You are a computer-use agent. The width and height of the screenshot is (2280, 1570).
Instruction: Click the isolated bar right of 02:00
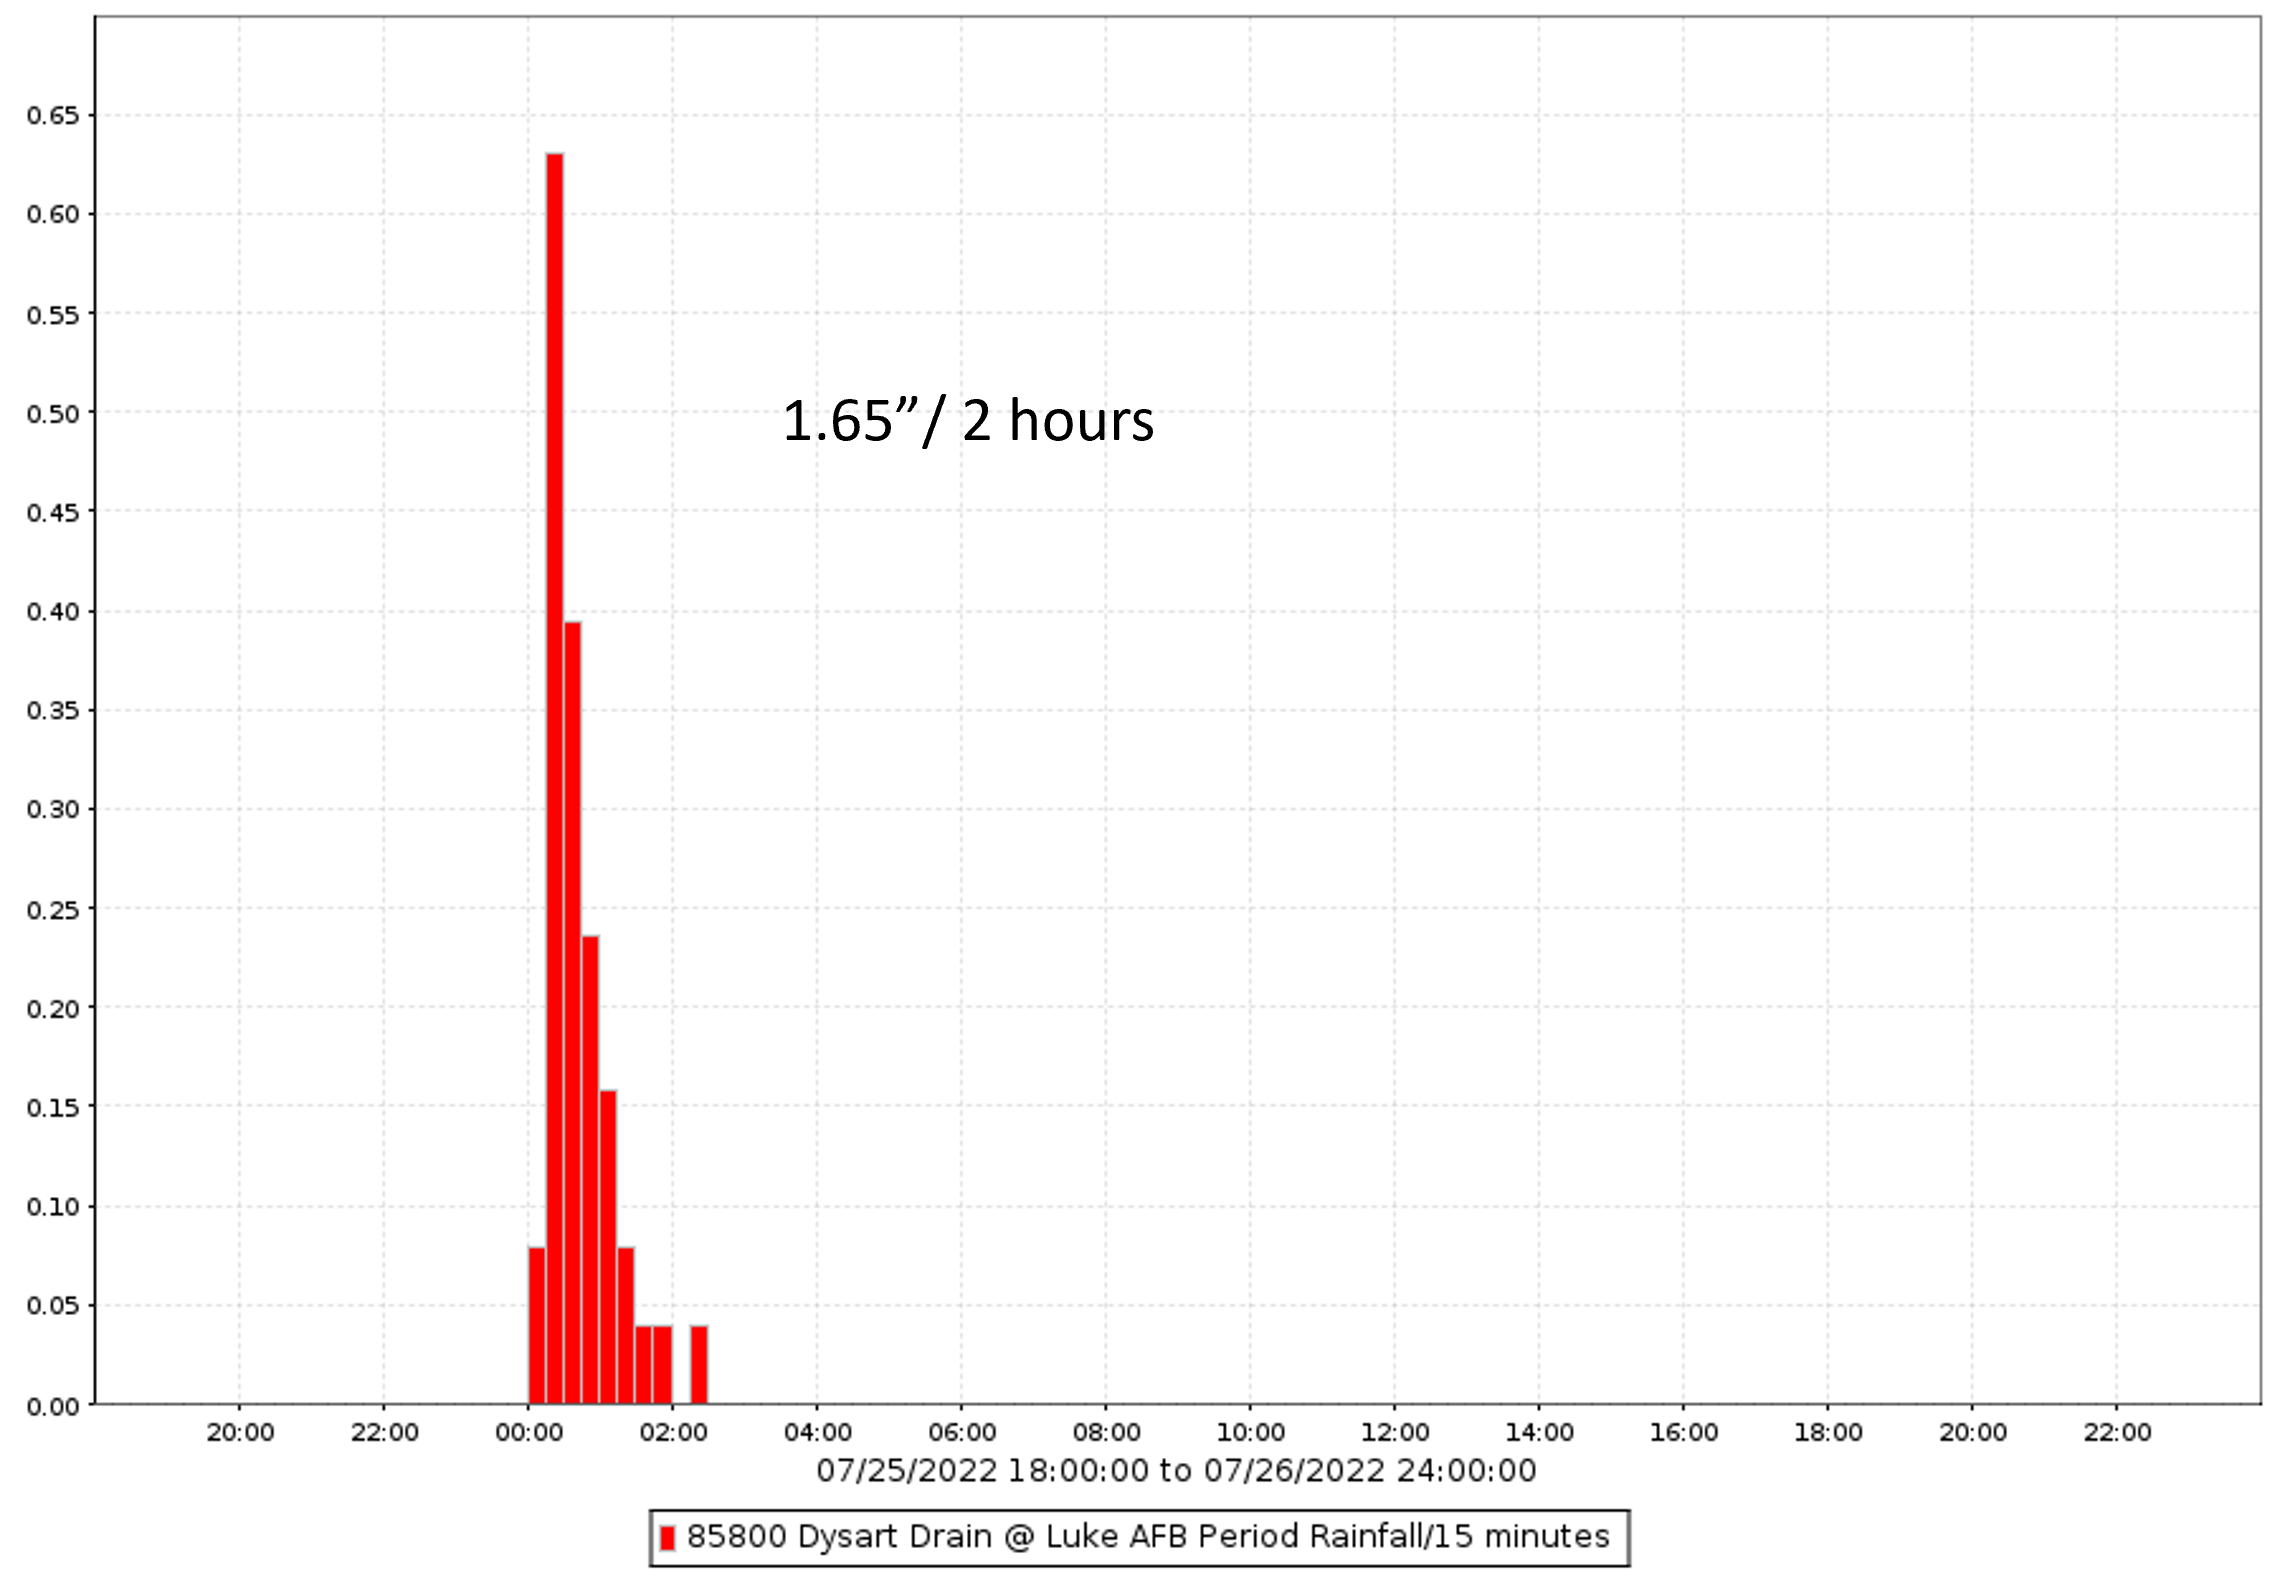point(699,1365)
